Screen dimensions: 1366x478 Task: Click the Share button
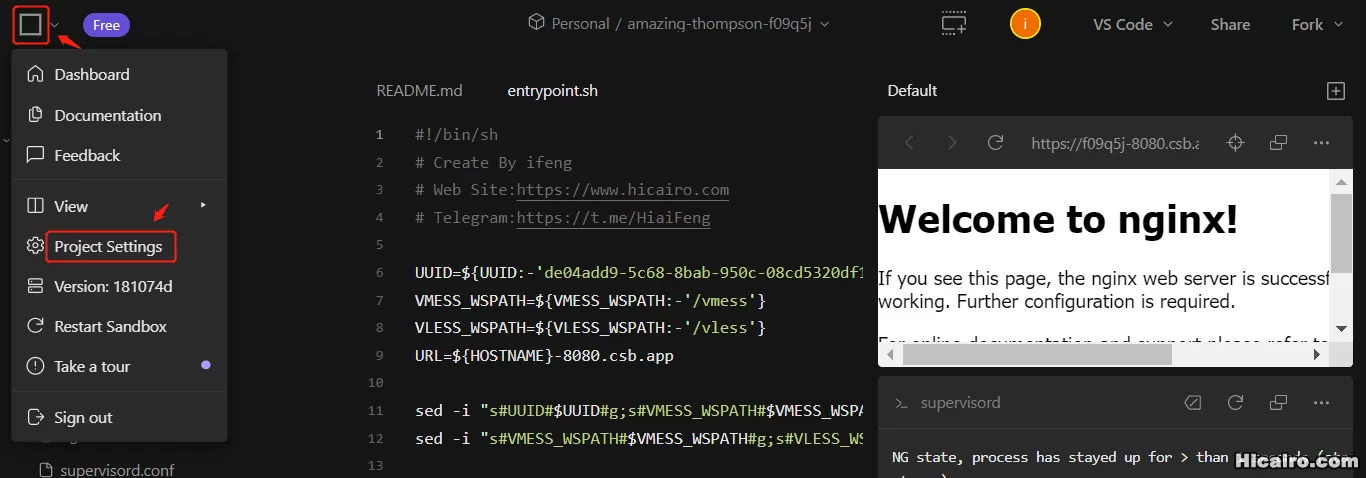(x=1230, y=25)
